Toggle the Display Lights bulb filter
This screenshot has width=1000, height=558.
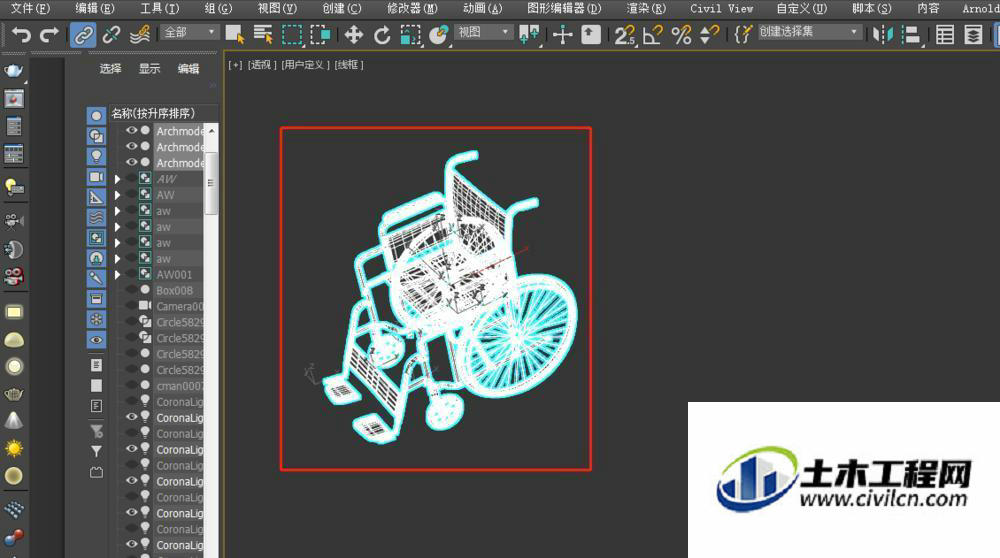(96, 156)
